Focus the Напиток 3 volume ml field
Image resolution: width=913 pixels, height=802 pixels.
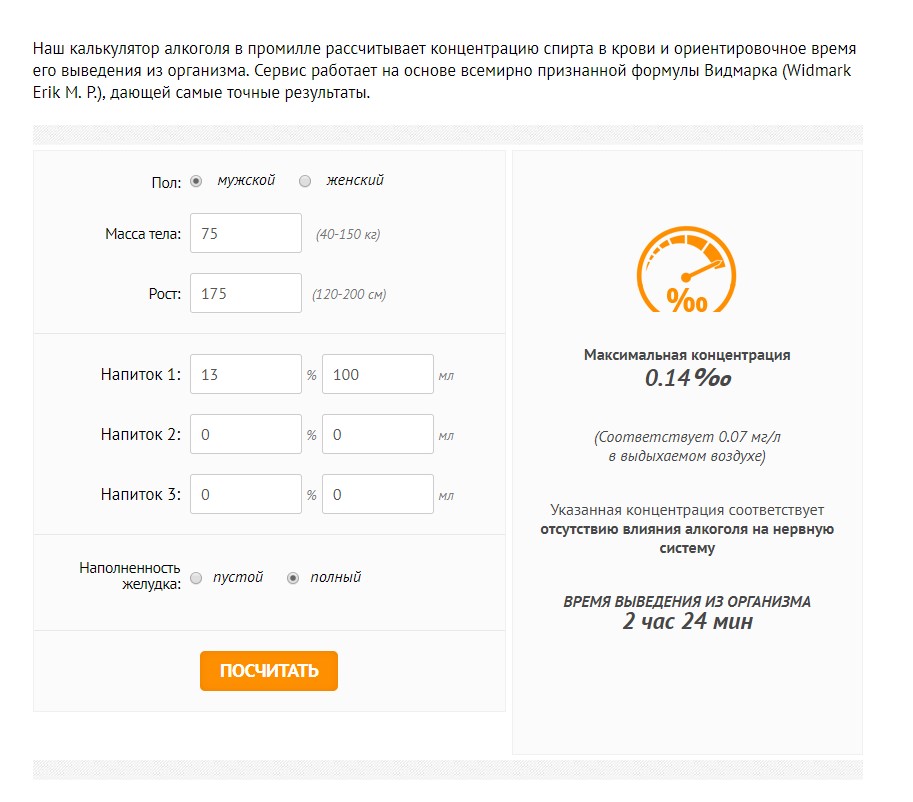(x=378, y=494)
